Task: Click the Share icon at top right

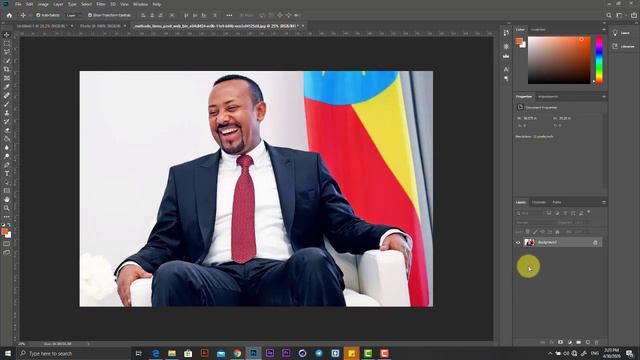Action: pyautogui.click(x=633, y=15)
